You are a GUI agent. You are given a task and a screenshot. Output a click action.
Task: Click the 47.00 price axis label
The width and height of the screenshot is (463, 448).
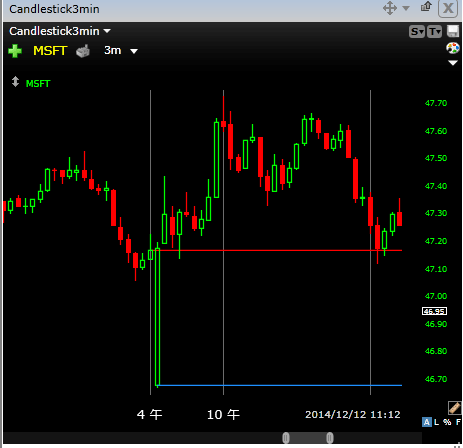click(436, 296)
